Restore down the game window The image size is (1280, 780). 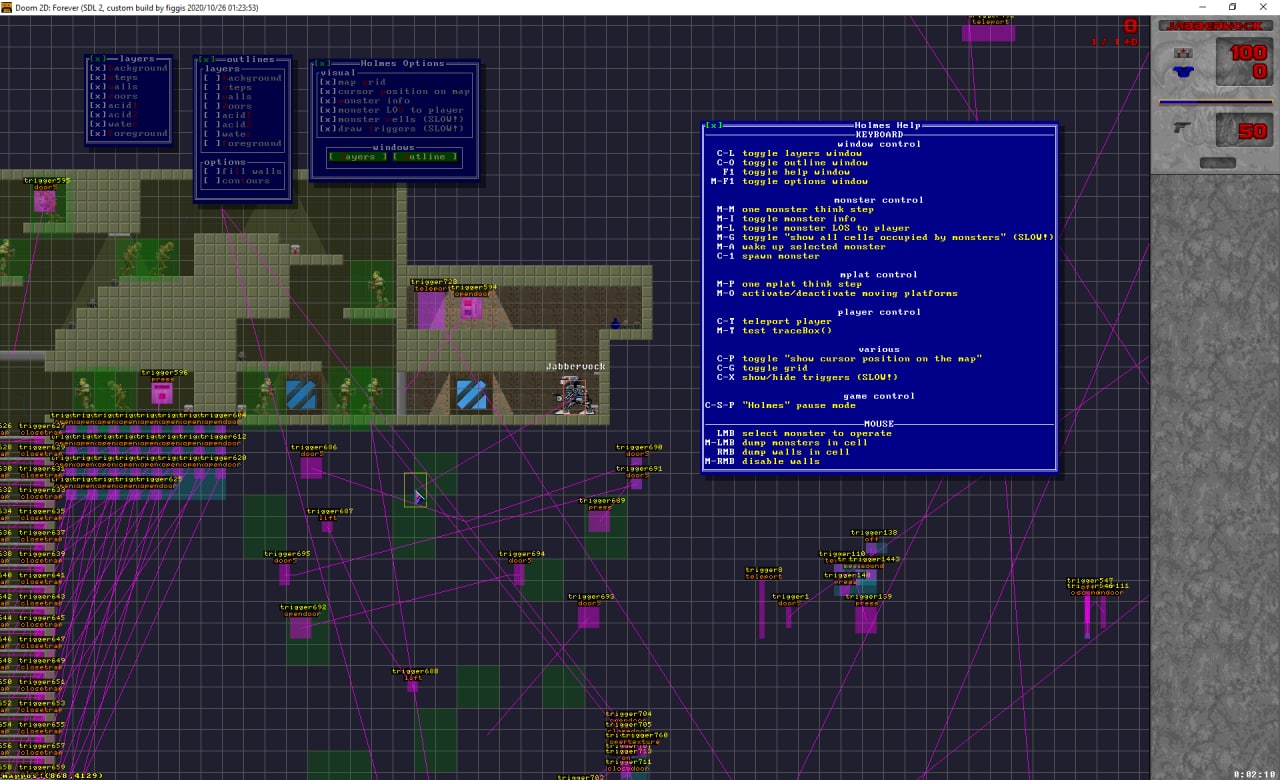click(1232, 7)
